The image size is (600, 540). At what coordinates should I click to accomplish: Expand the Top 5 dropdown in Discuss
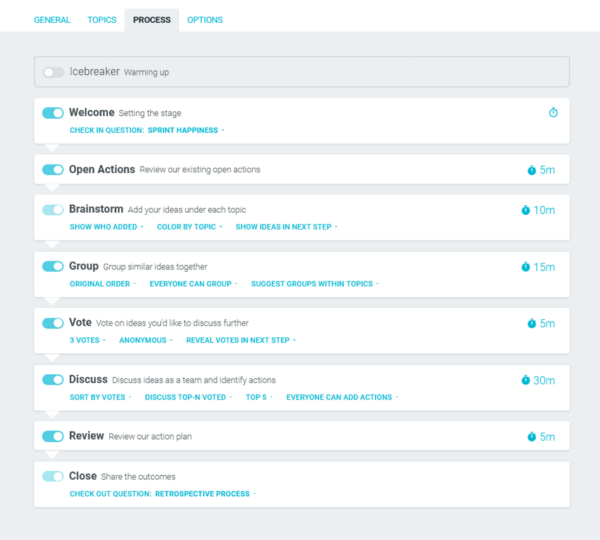[258, 397]
